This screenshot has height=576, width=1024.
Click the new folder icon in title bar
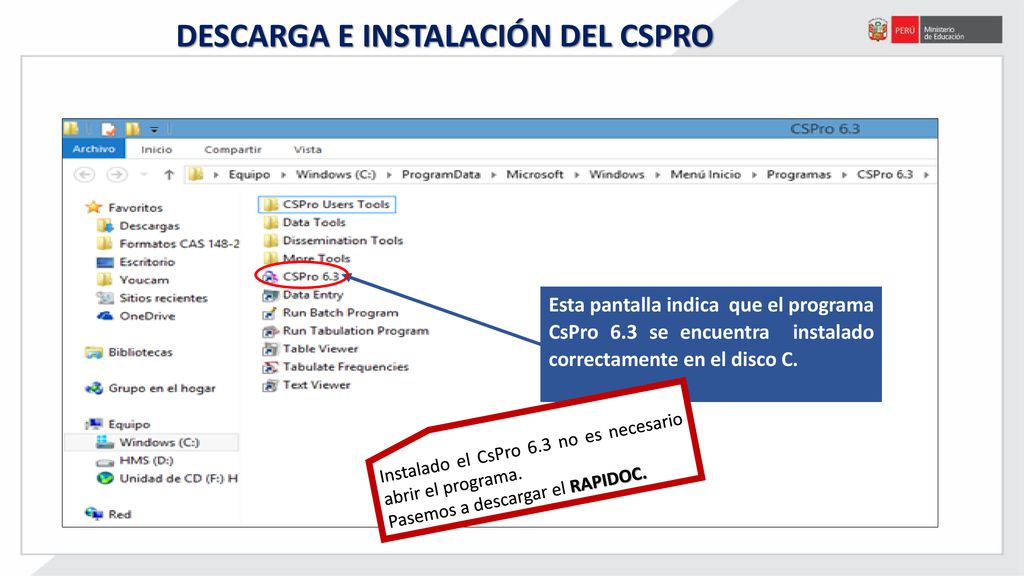(133, 129)
